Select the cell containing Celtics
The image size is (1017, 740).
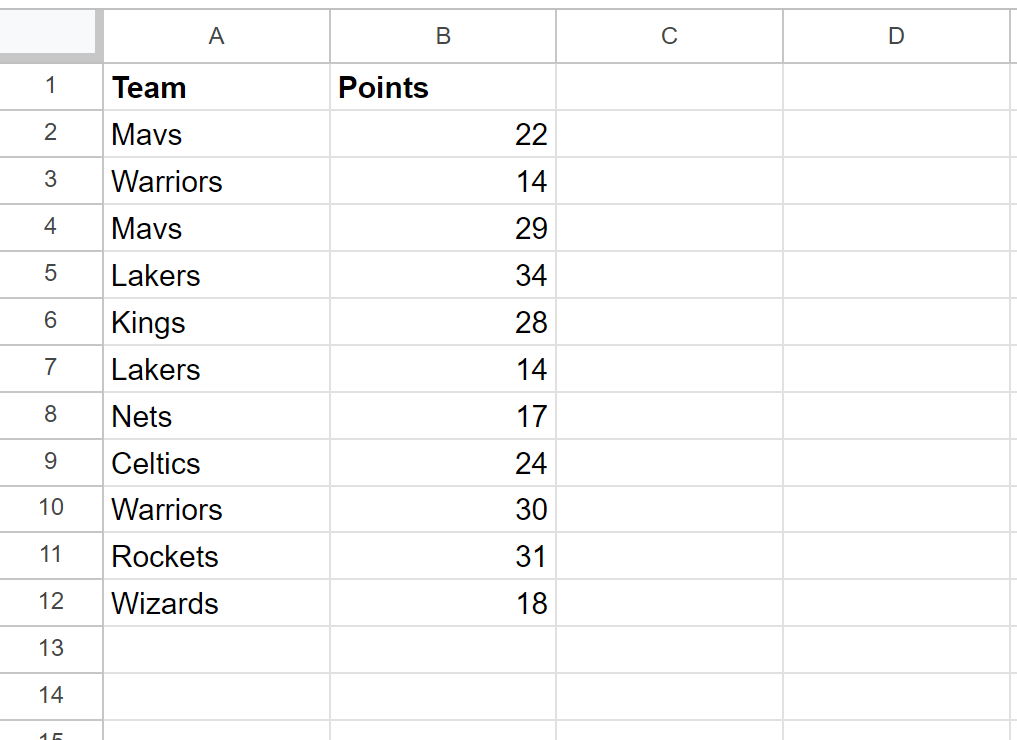click(x=217, y=462)
